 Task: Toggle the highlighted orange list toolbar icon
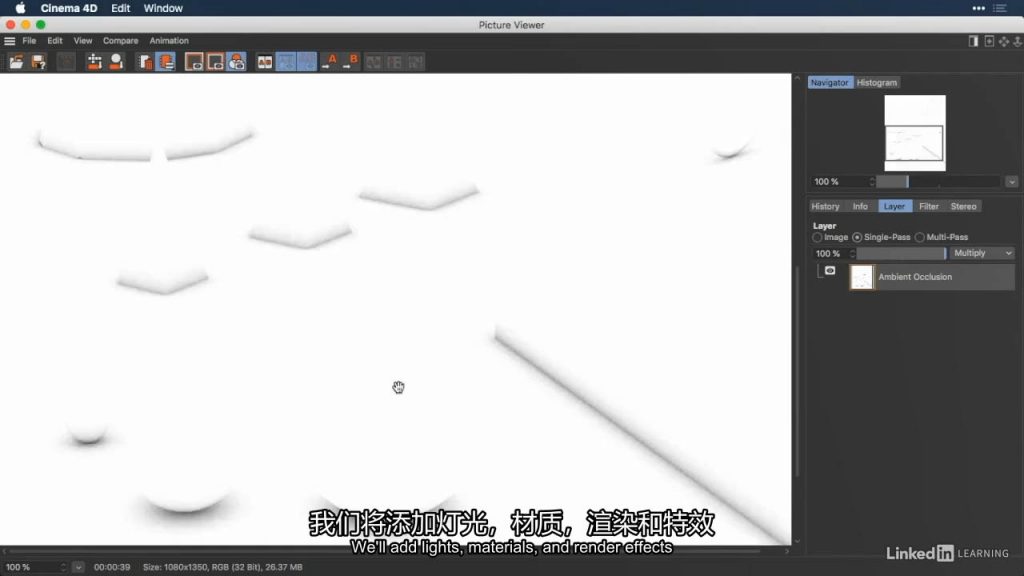click(x=167, y=62)
